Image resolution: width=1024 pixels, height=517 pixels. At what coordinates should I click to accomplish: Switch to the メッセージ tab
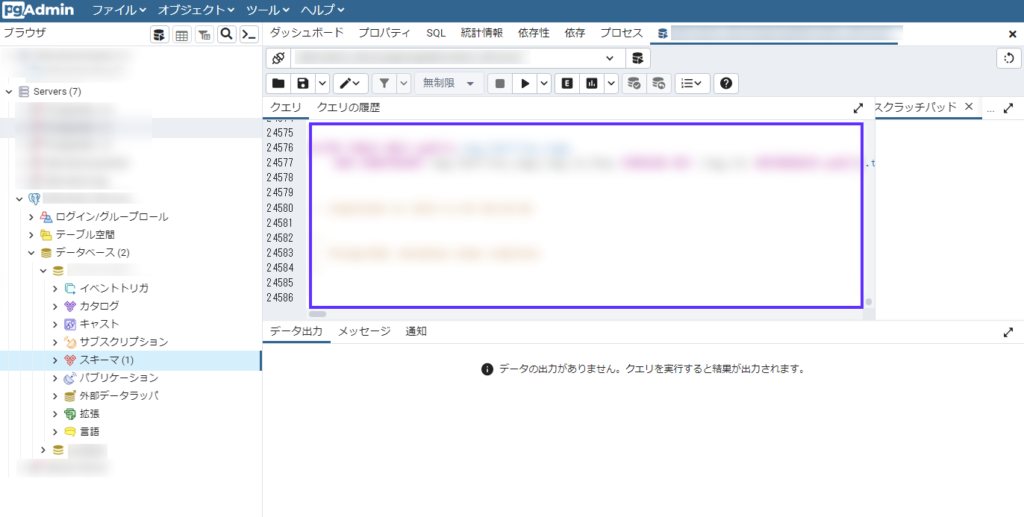click(x=364, y=332)
